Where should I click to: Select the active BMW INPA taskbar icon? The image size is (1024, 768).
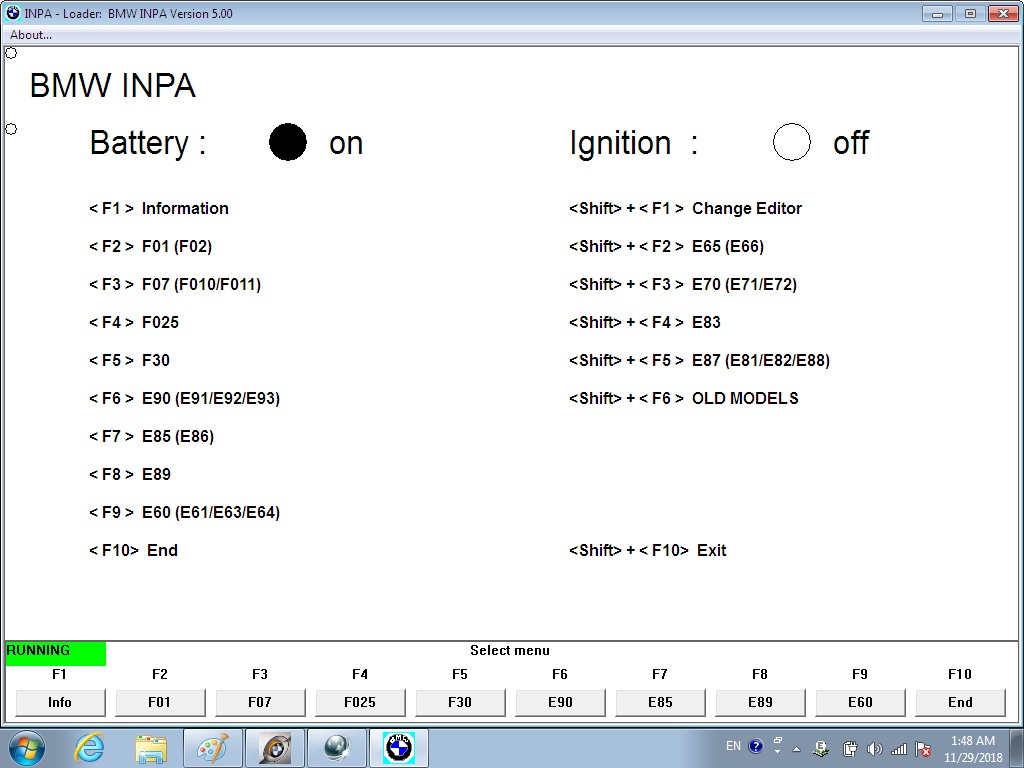click(399, 748)
